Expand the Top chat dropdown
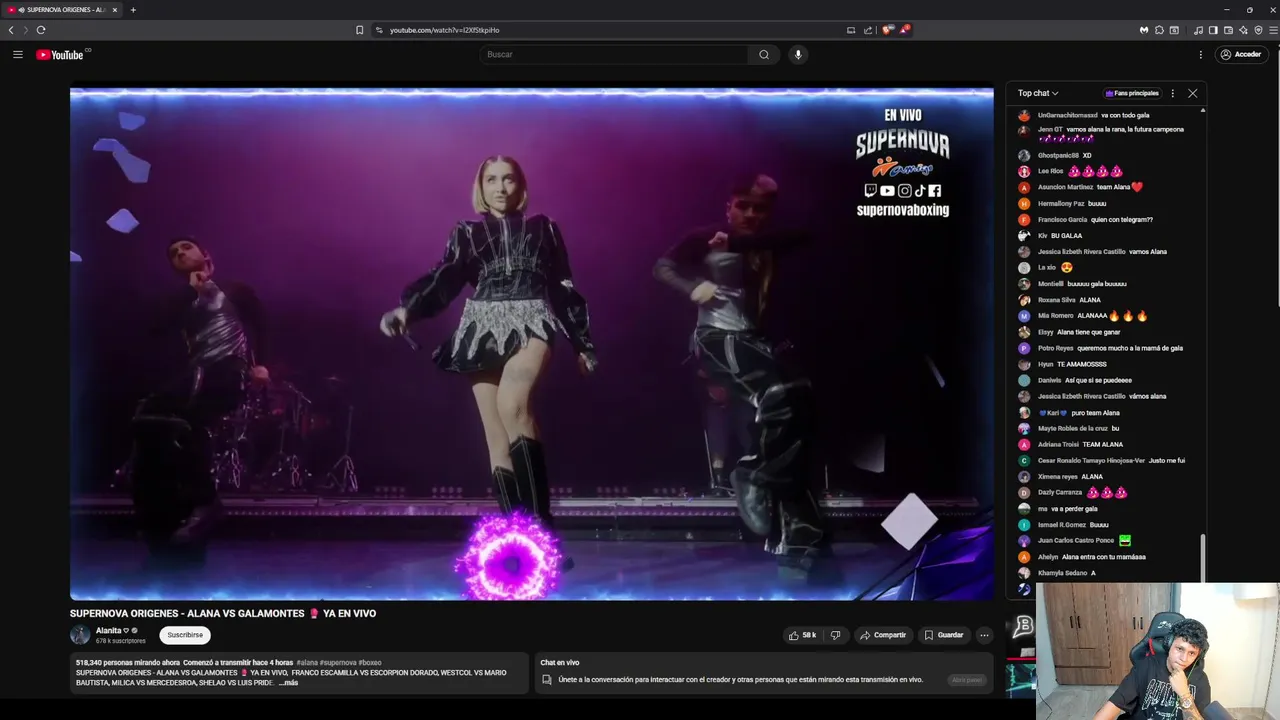Screen dimensions: 1280x720 click(x=1038, y=93)
